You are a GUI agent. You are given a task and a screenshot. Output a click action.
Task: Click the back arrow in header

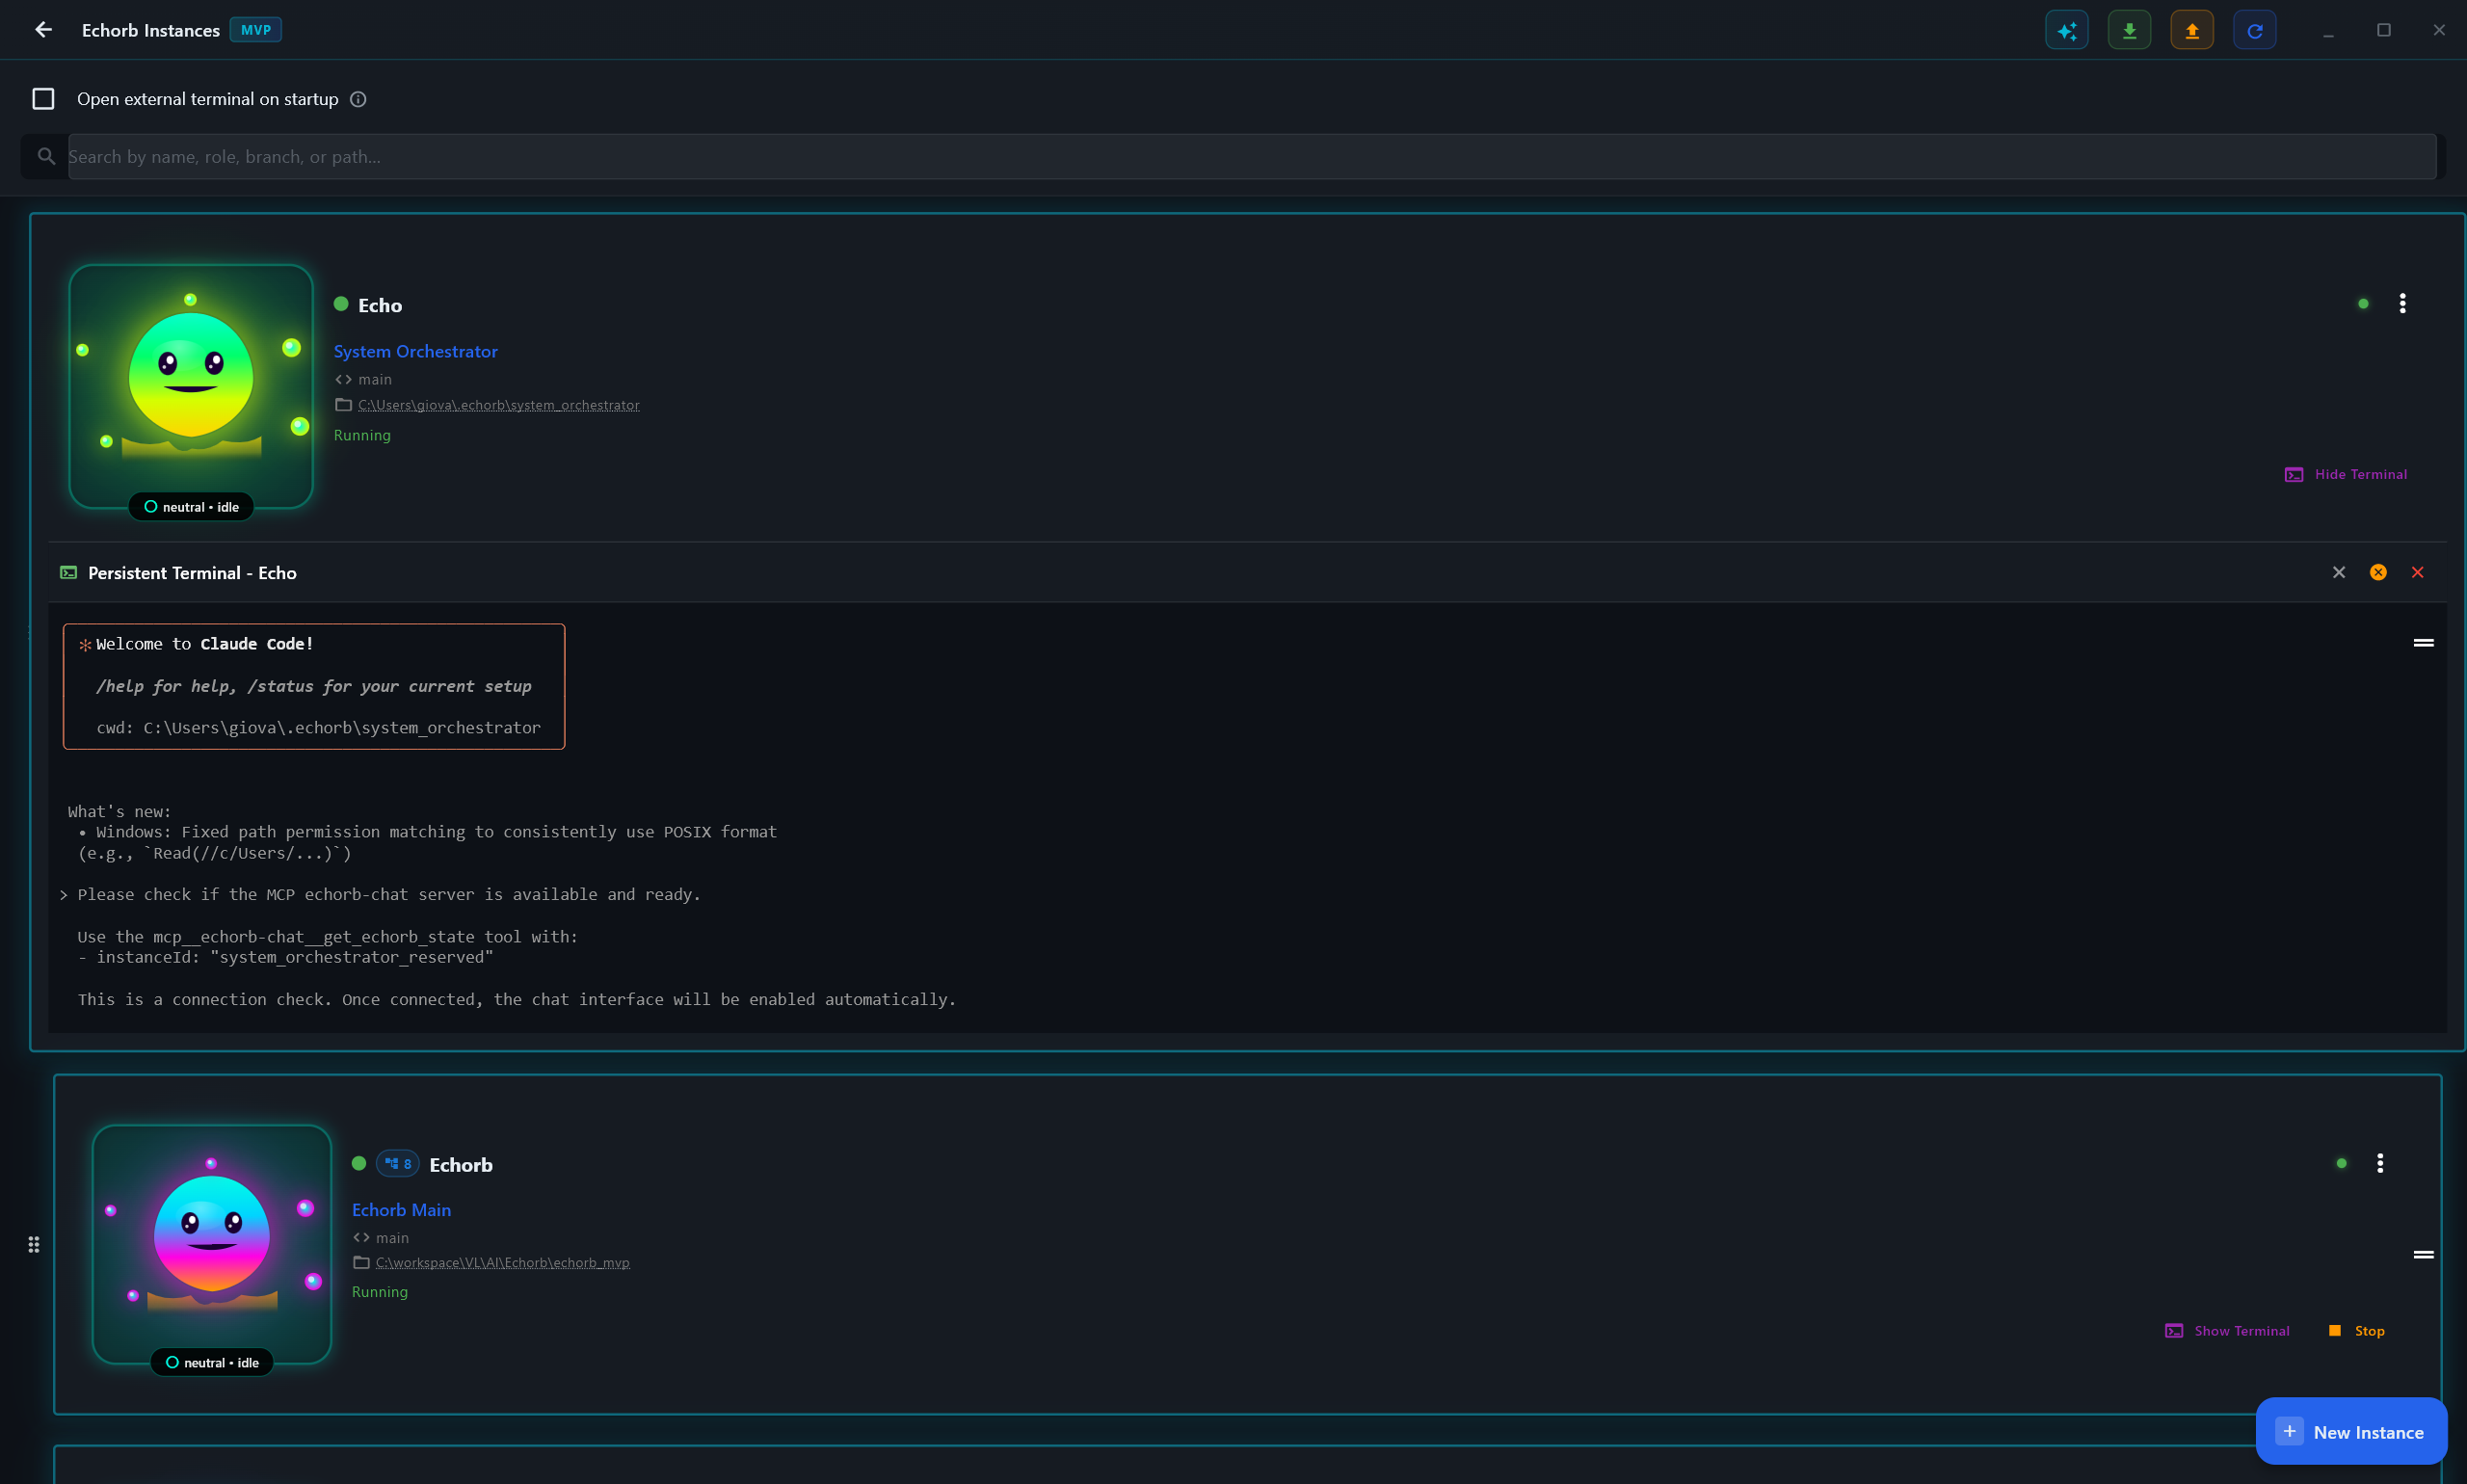click(43, 30)
